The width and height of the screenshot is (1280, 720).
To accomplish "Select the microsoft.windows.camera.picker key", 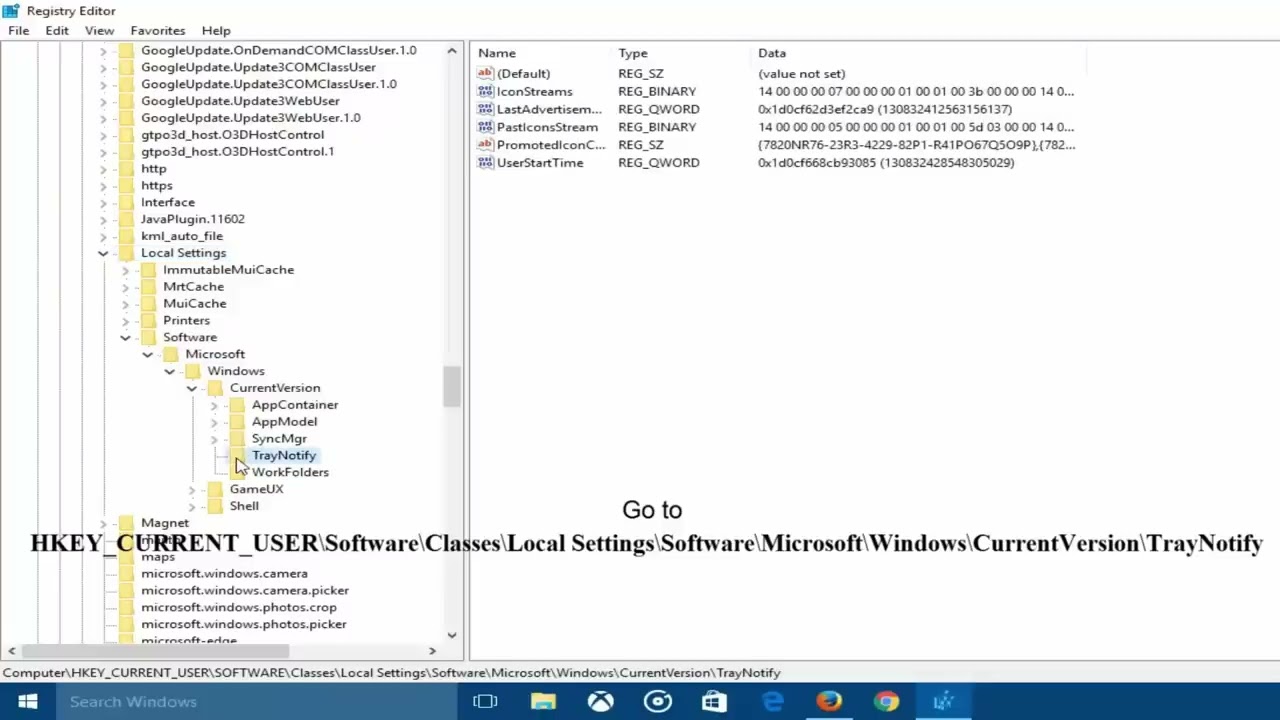I will (x=244, y=590).
